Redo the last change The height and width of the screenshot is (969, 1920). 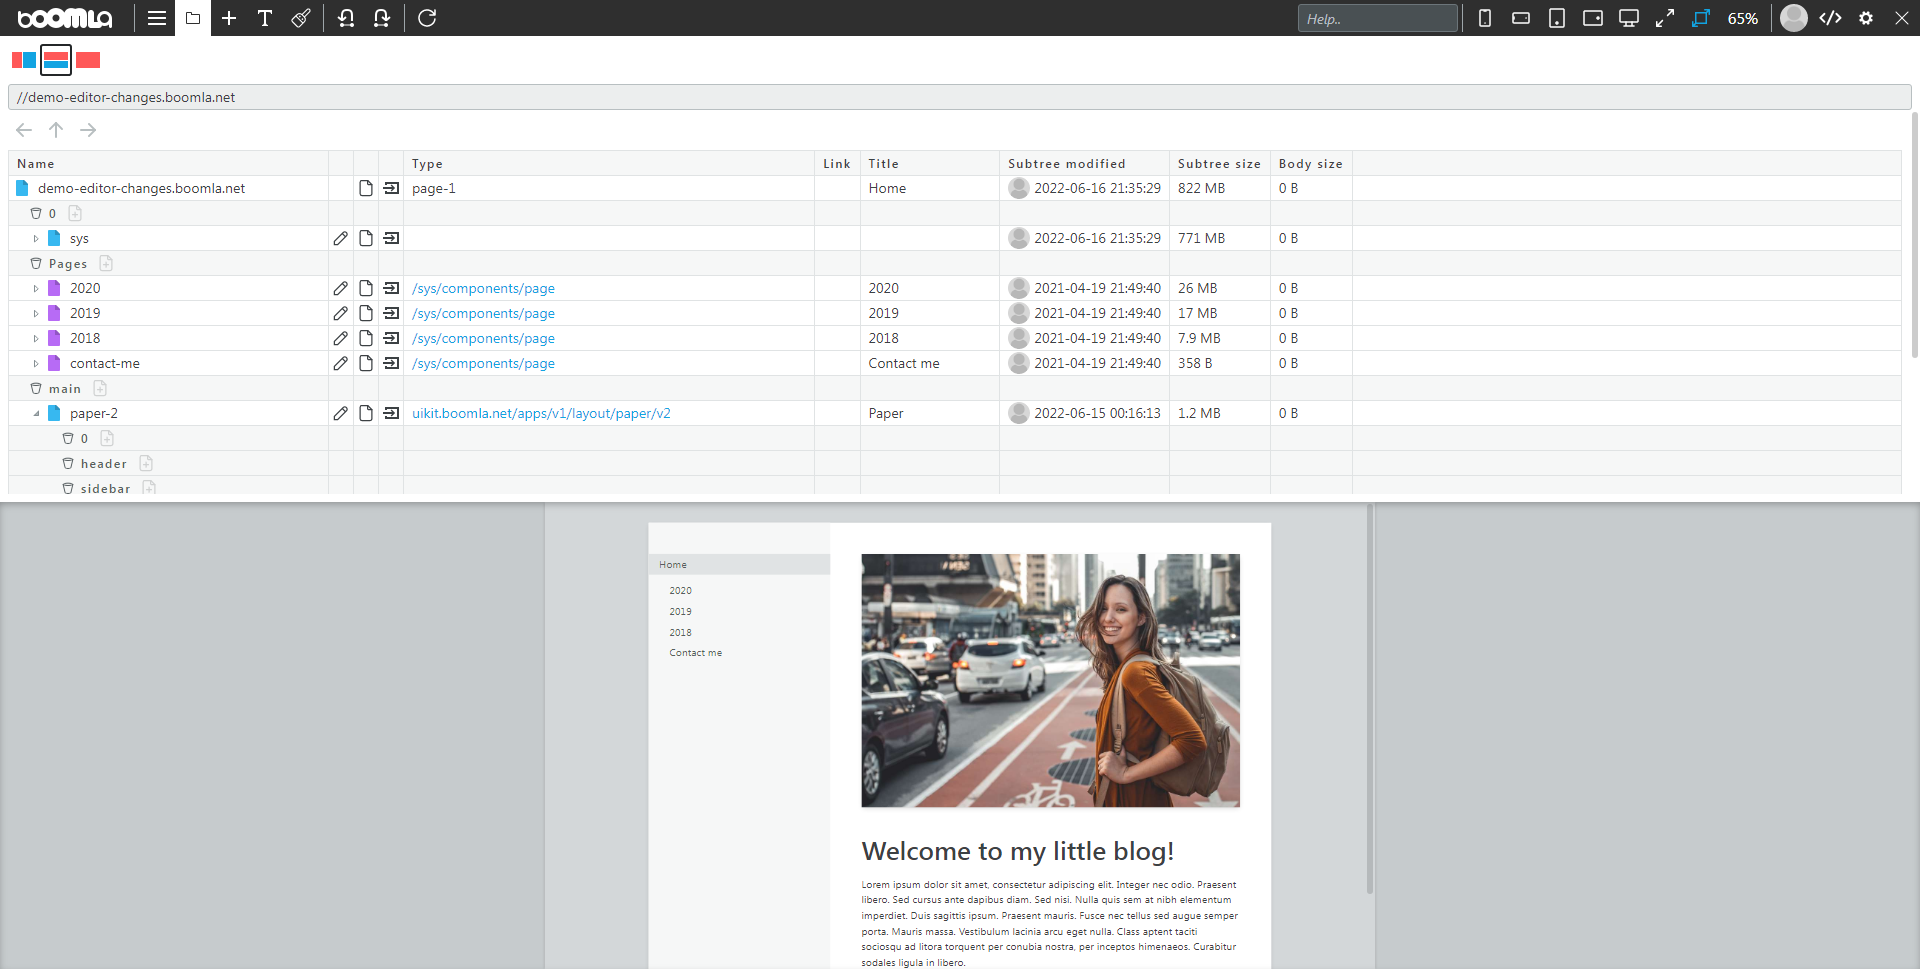coord(381,18)
